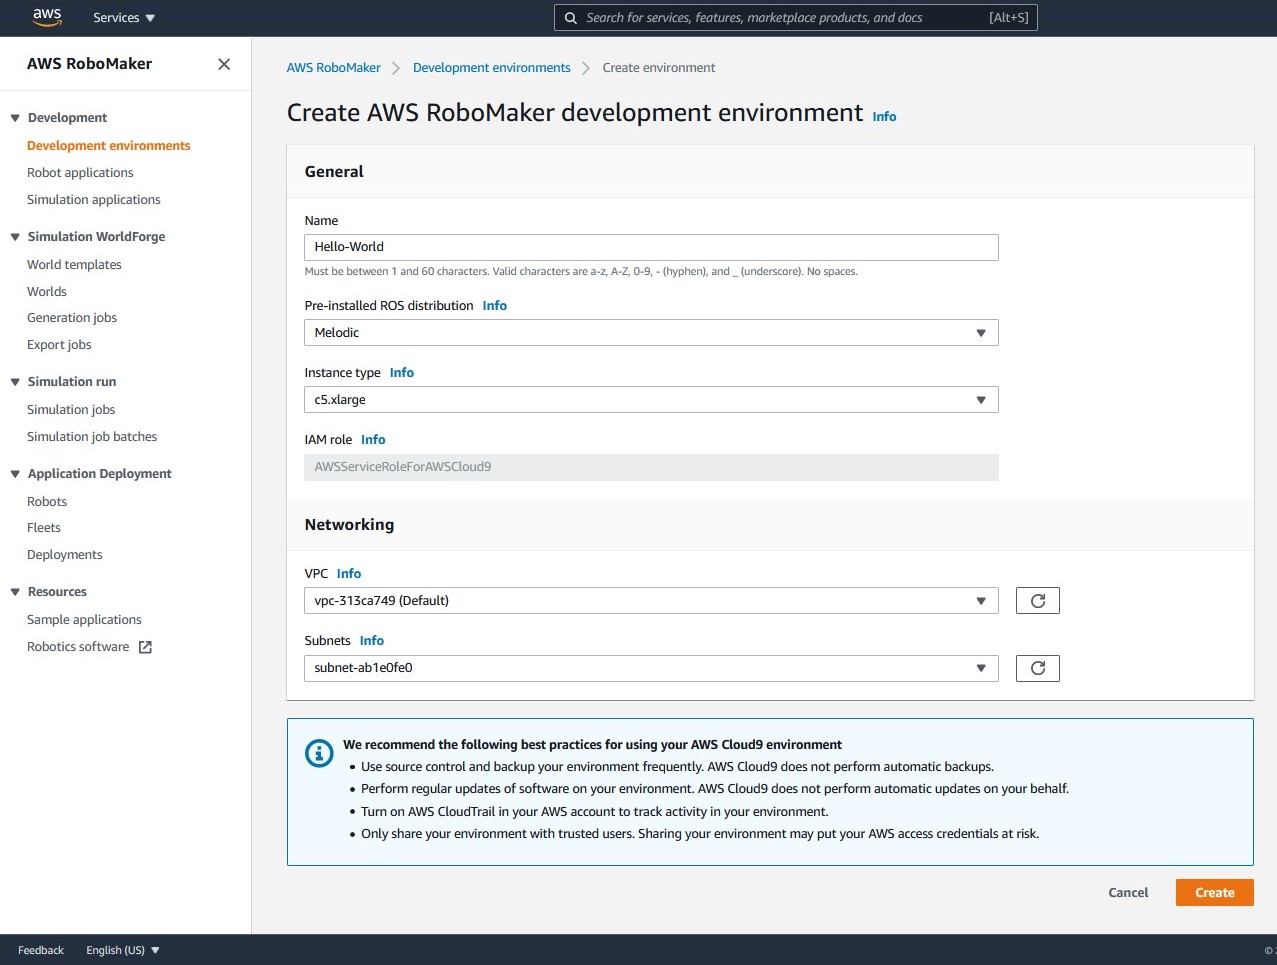1277x965 pixels.
Task: Click the AWS logo in the header
Action: click(47, 17)
